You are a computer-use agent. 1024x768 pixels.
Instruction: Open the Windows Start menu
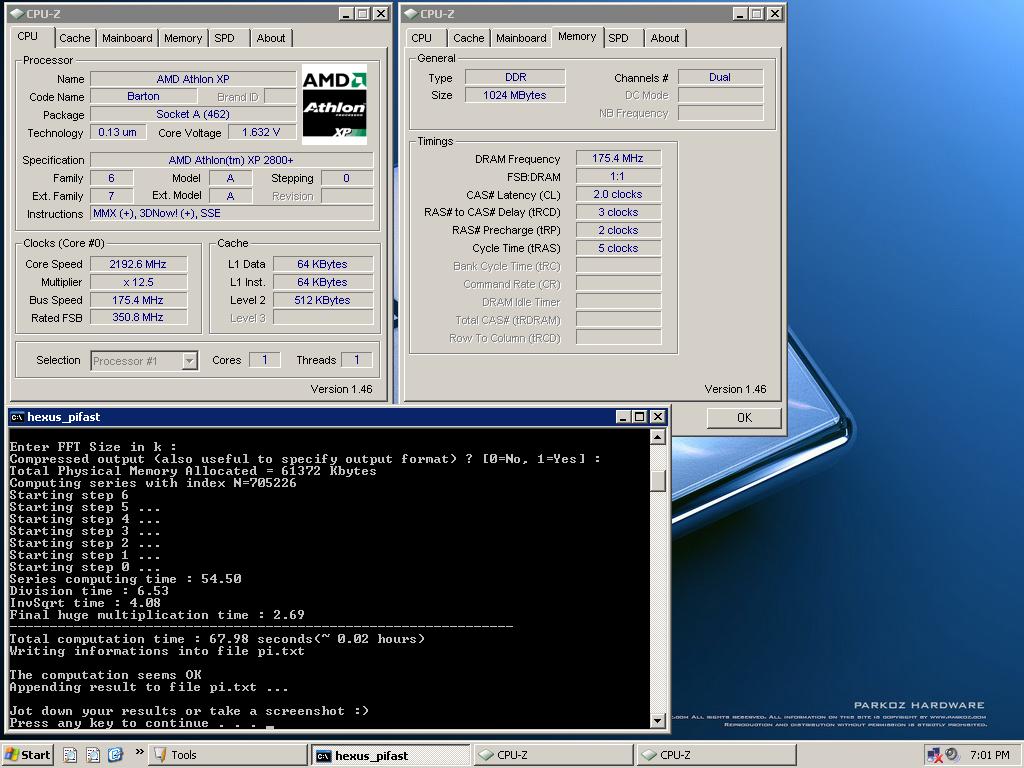[27, 755]
